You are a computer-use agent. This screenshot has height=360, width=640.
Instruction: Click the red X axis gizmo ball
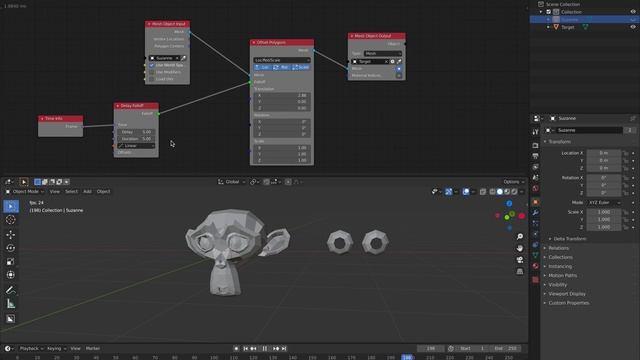pos(522,216)
